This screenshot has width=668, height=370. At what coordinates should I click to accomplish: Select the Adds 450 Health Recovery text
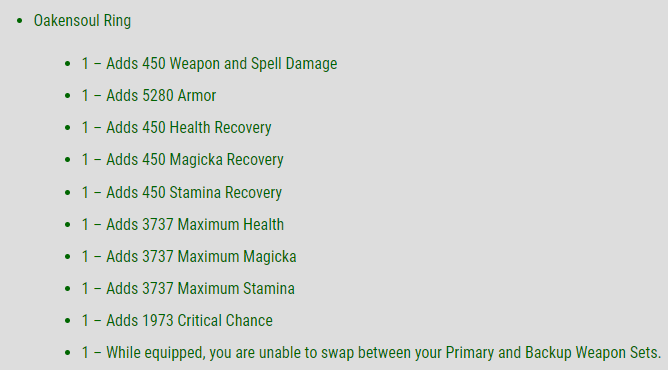click(x=176, y=127)
